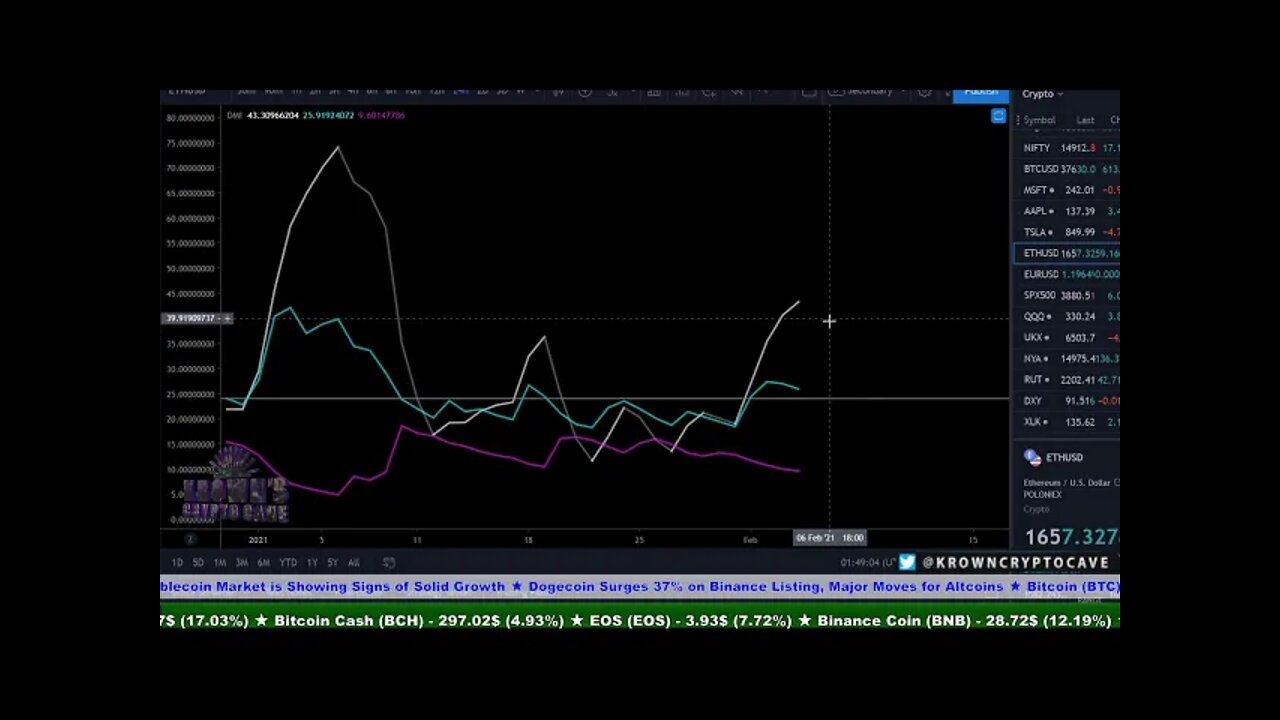
Task: Select the NIFTY row in the watchlist
Action: pos(1066,148)
